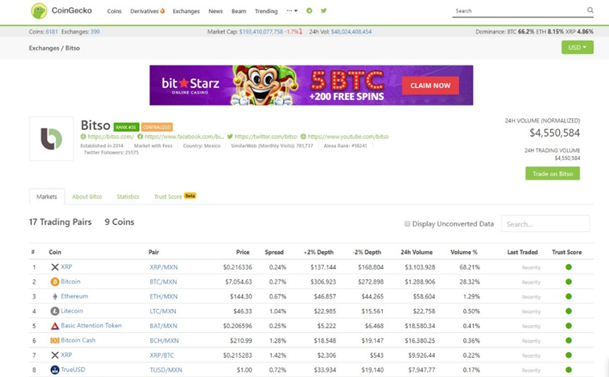Viewport: 609px width, 377px height.
Task: Click the green circle icon in navbar
Action: click(x=309, y=10)
